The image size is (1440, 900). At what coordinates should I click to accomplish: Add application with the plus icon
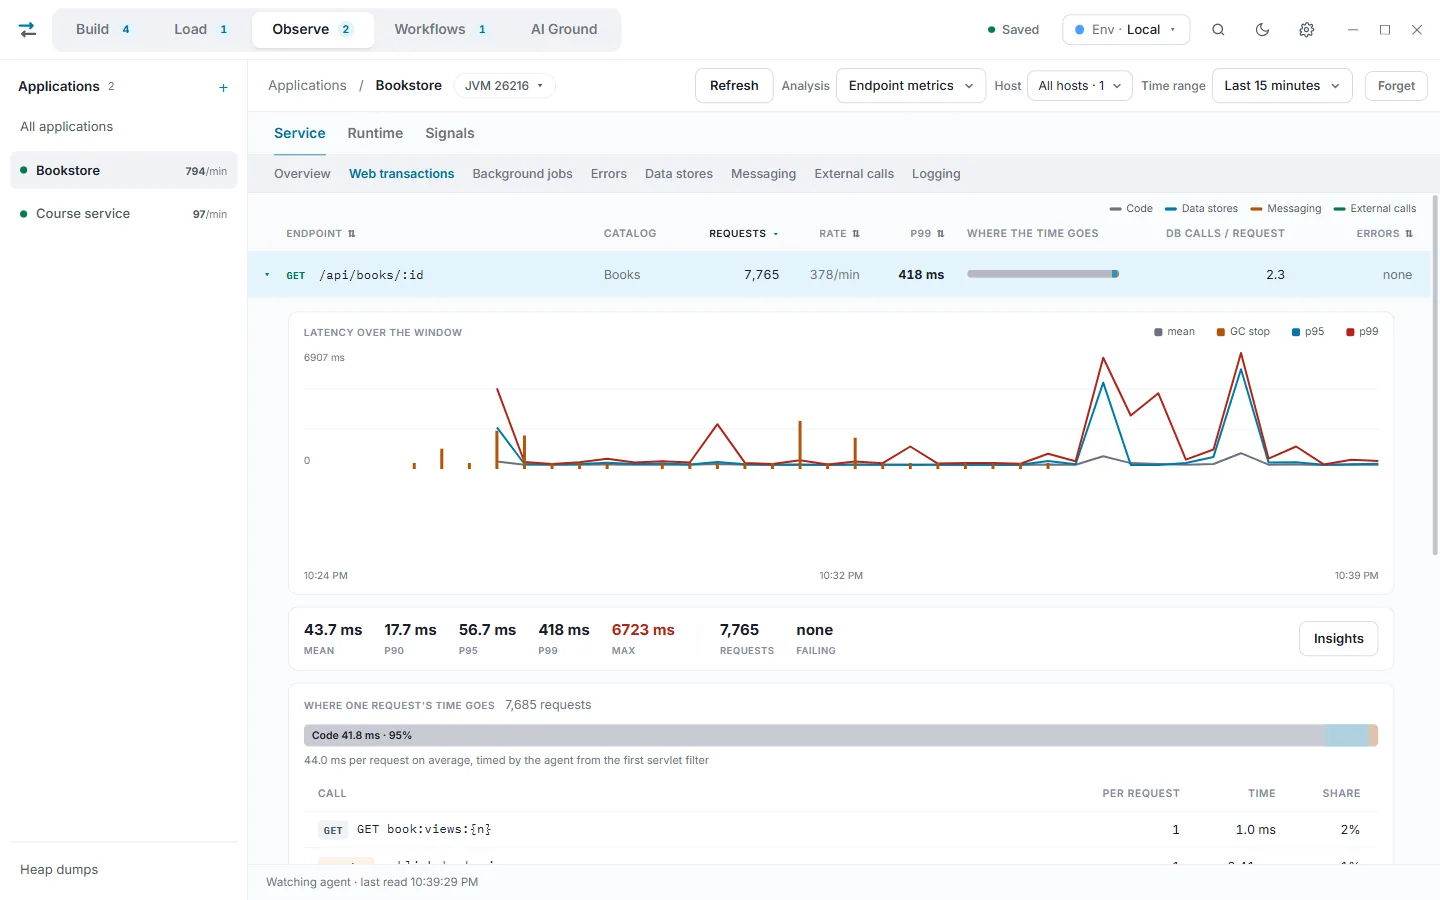[223, 88]
